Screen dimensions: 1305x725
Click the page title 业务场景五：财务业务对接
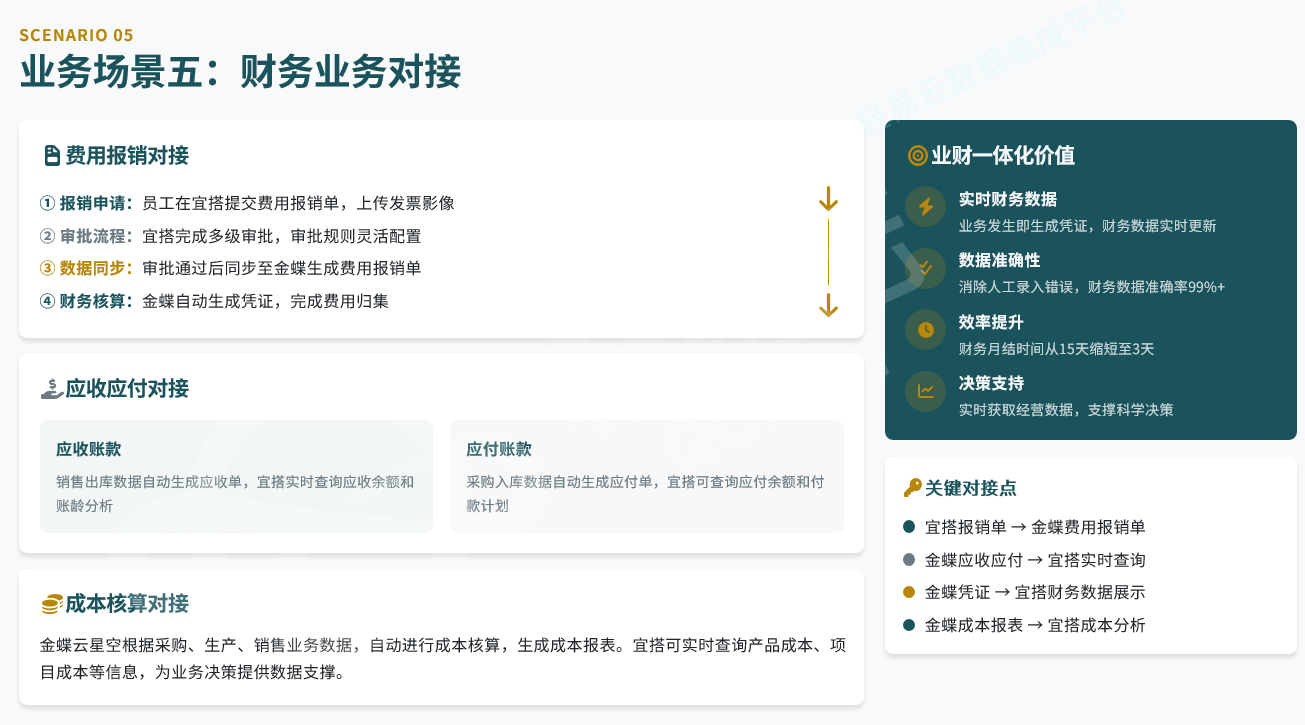tap(240, 73)
